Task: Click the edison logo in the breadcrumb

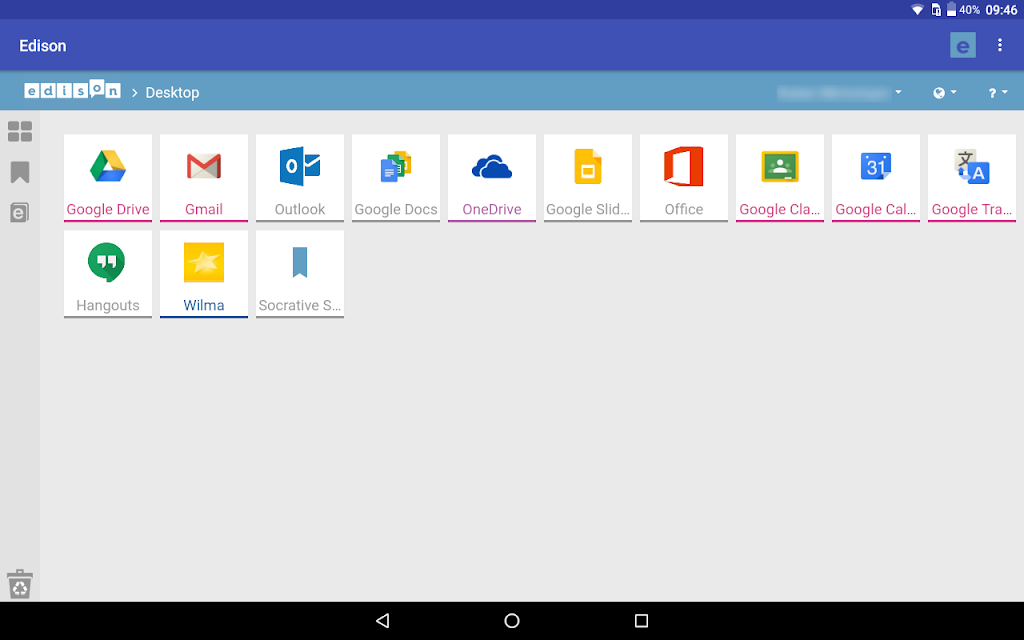Action: pyautogui.click(x=72, y=89)
